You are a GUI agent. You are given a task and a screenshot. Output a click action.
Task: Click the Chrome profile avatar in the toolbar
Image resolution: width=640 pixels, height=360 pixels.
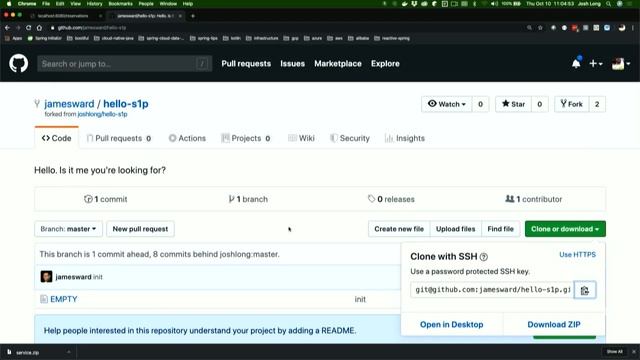[622, 28]
